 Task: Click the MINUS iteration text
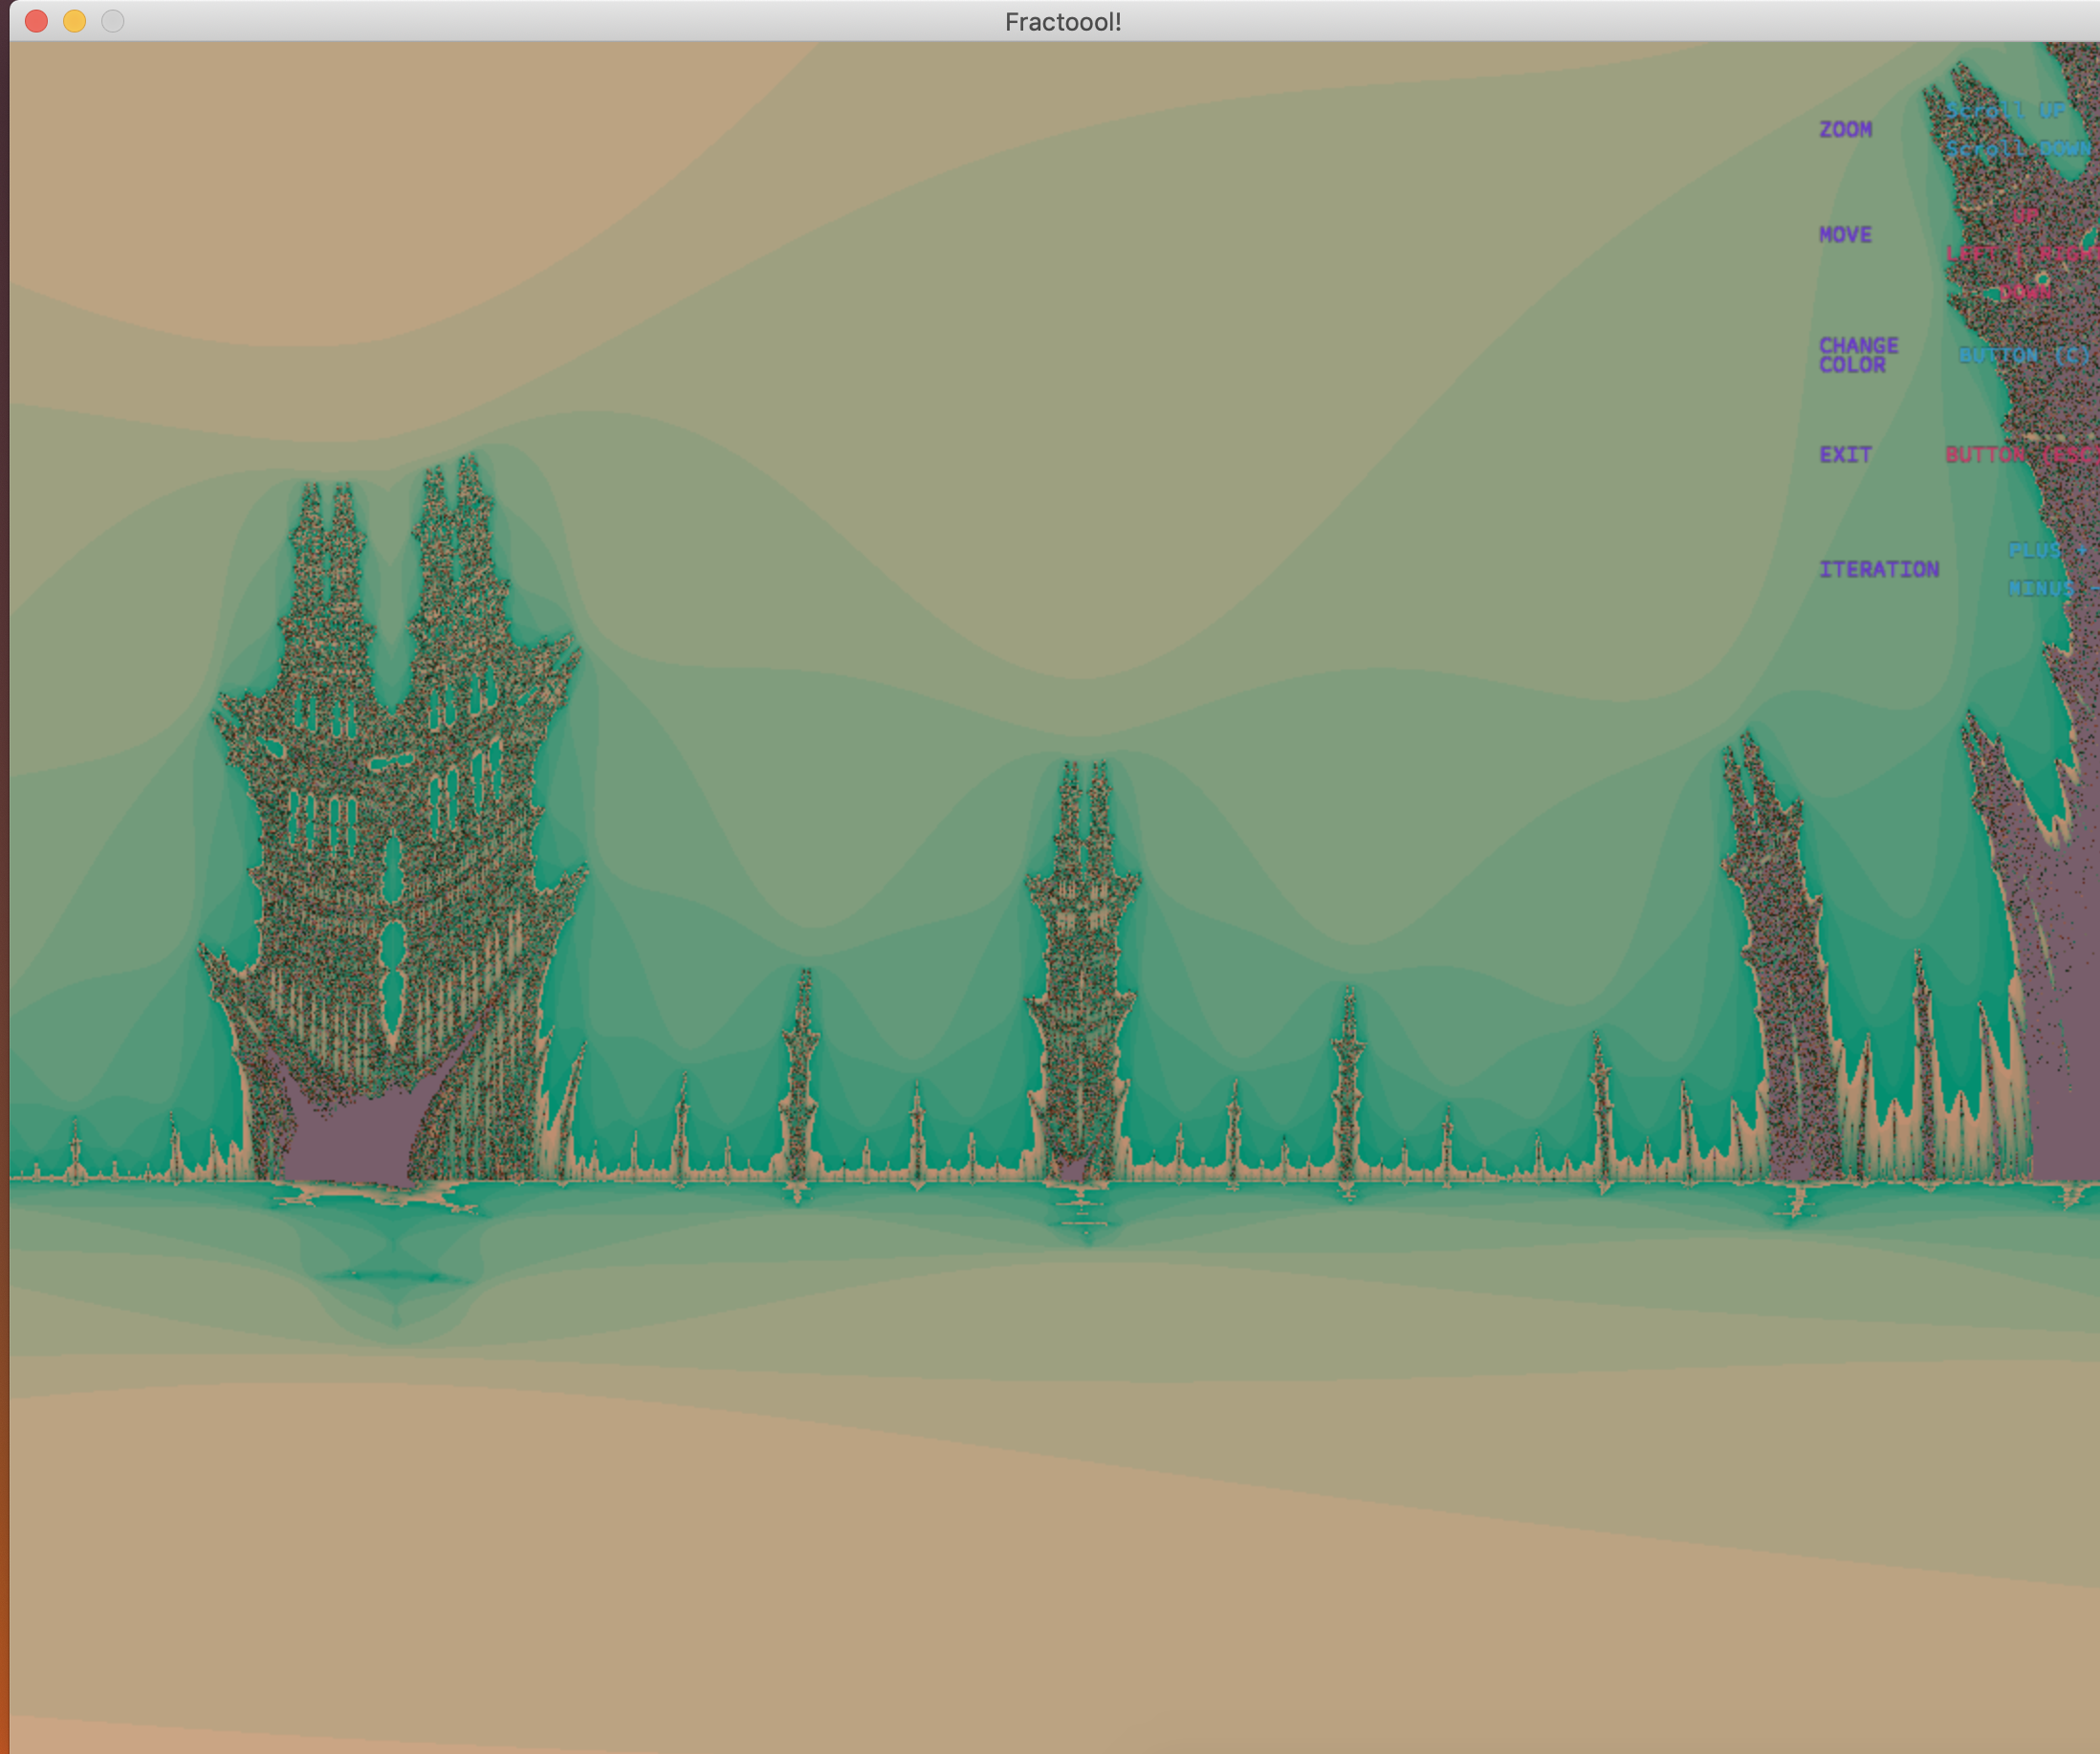click(x=2042, y=589)
